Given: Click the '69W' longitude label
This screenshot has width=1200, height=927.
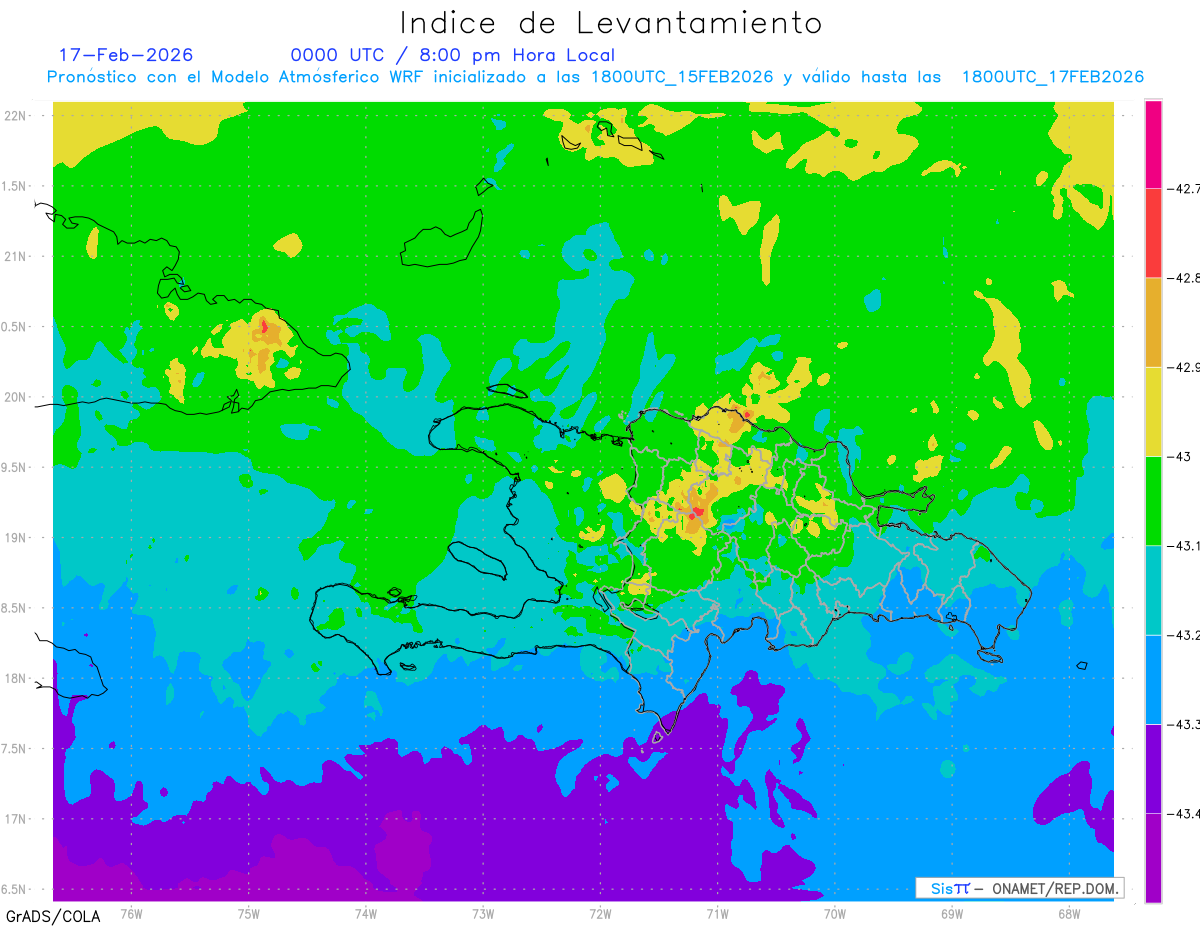Looking at the screenshot, I should 951,913.
